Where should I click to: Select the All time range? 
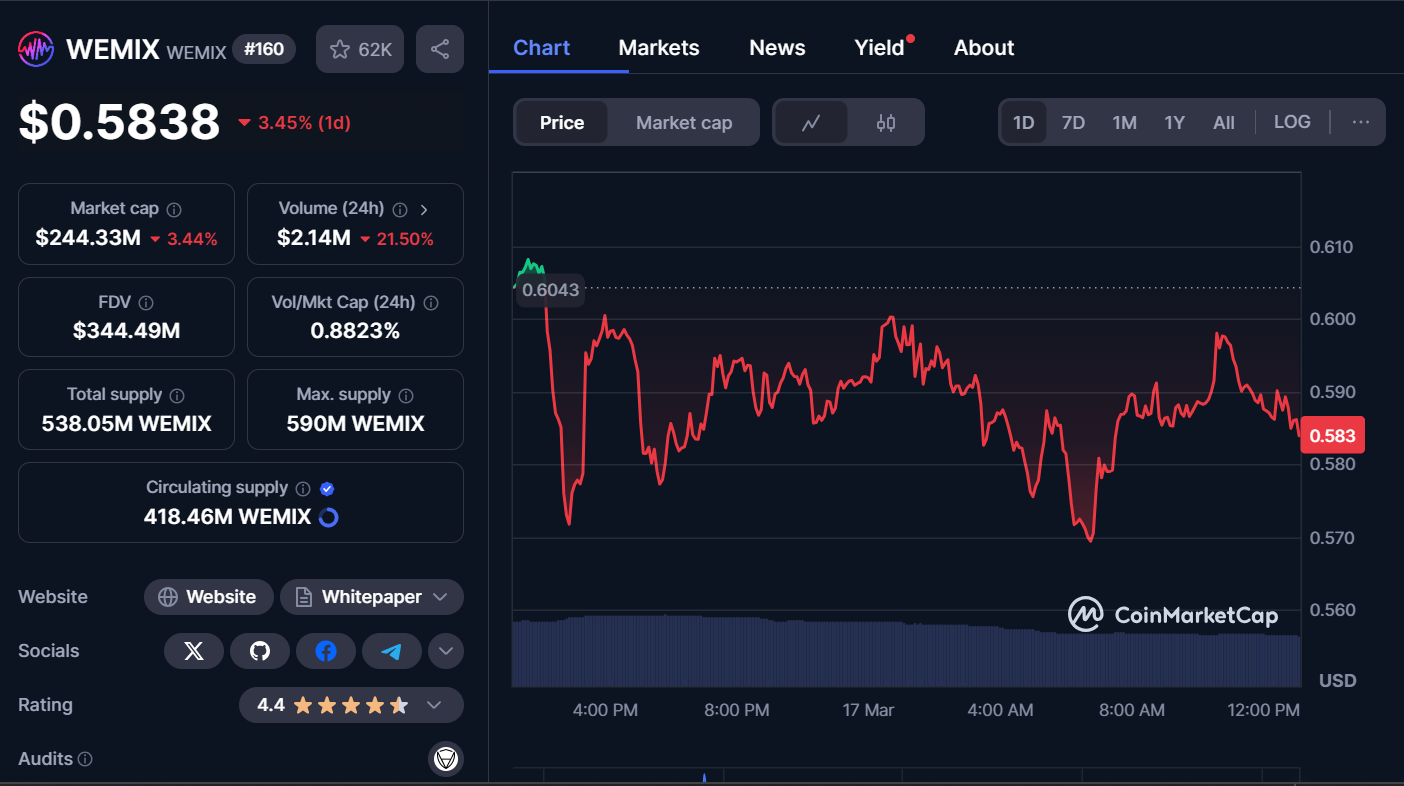[1224, 122]
